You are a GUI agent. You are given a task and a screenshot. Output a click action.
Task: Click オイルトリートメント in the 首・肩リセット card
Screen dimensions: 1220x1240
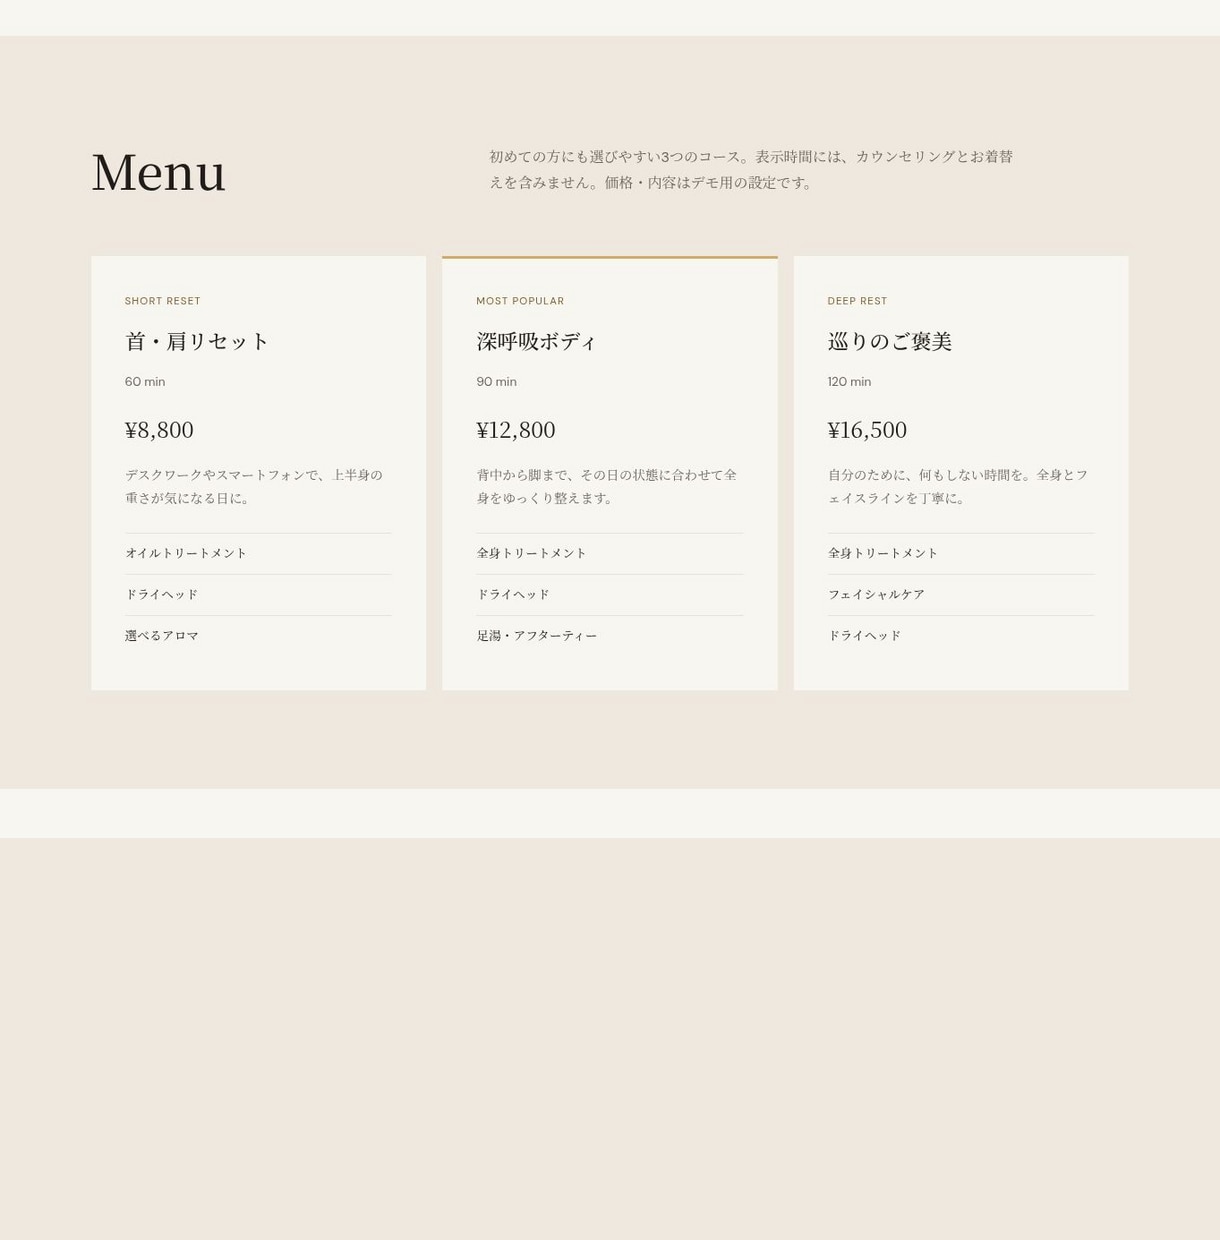tap(186, 553)
